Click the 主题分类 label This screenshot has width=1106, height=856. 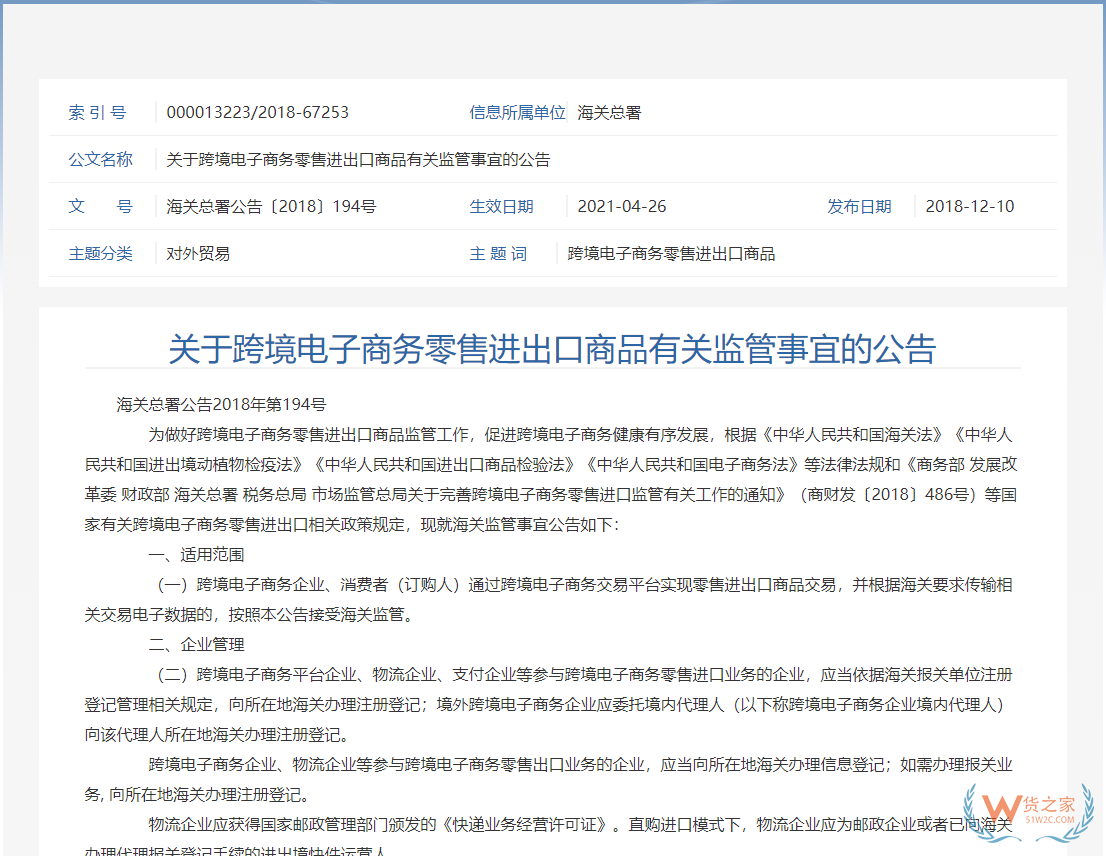(100, 253)
